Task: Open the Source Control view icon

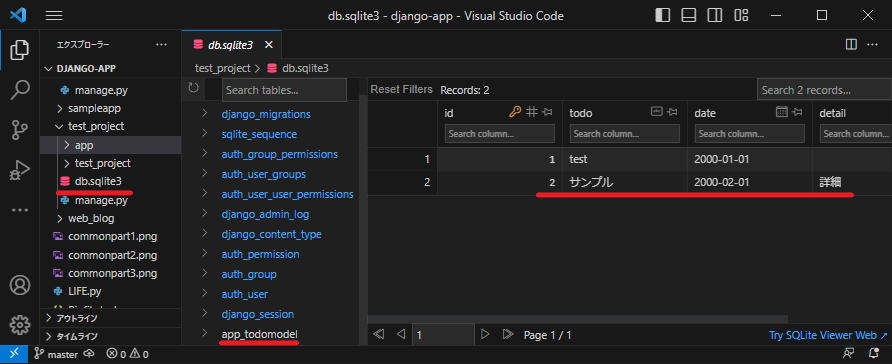Action: tap(19, 130)
